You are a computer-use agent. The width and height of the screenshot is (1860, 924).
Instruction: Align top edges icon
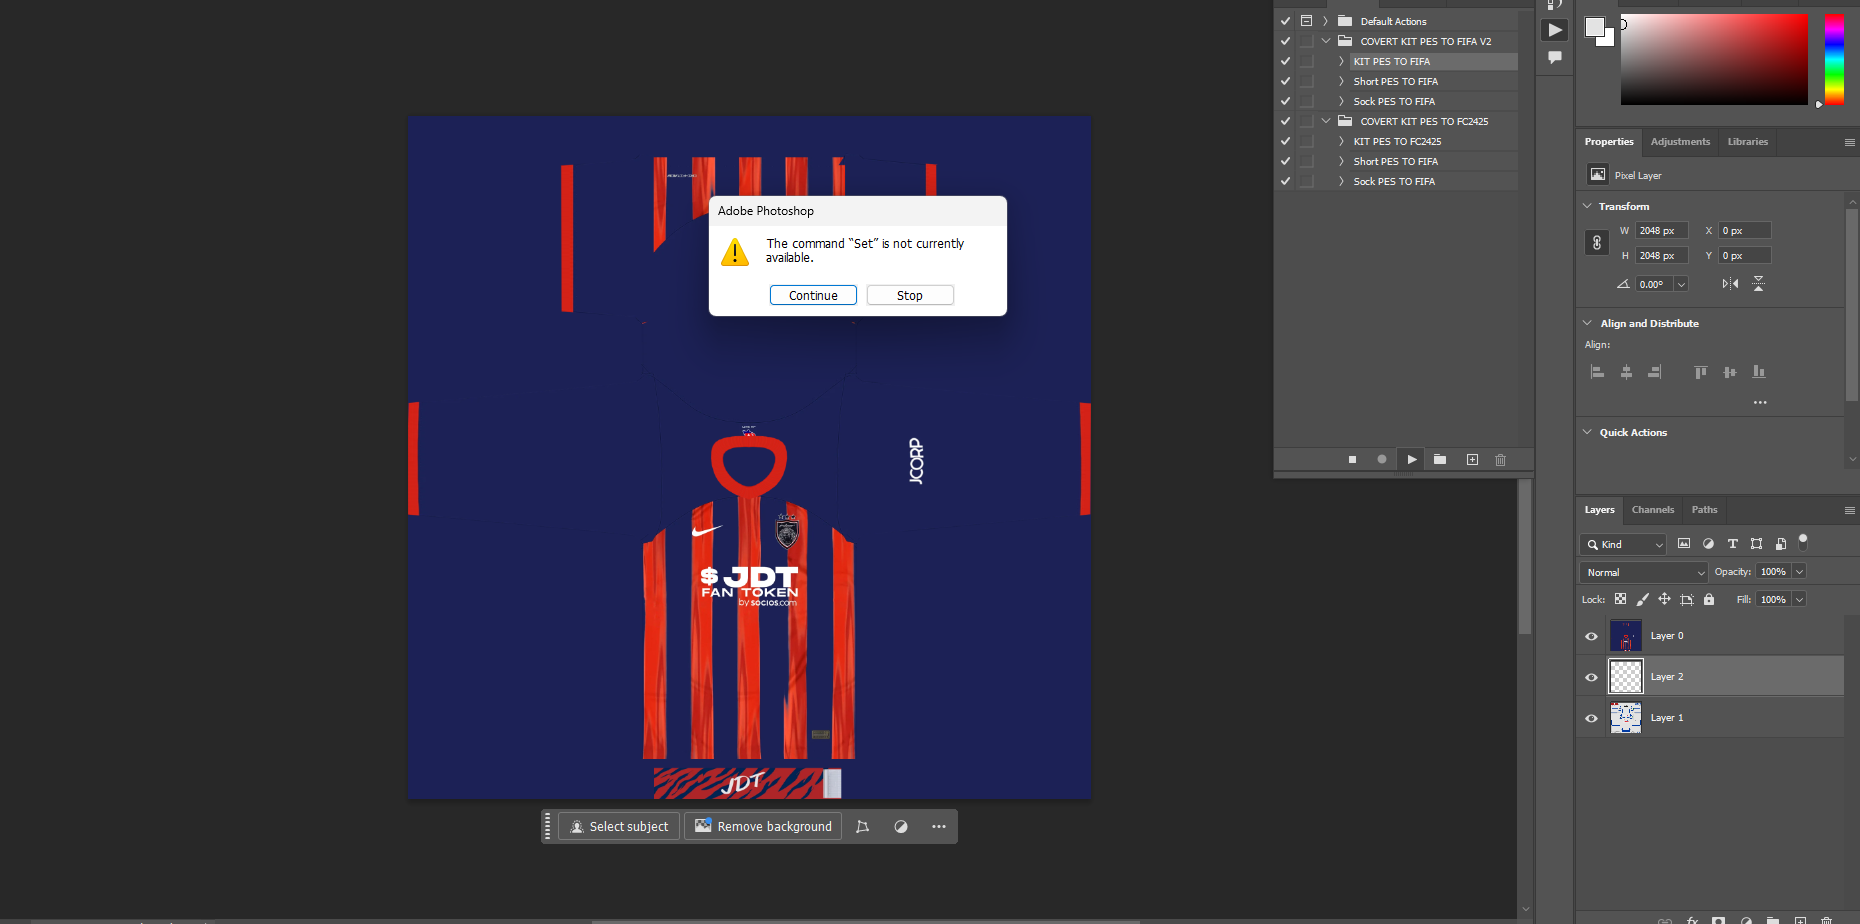point(1700,372)
